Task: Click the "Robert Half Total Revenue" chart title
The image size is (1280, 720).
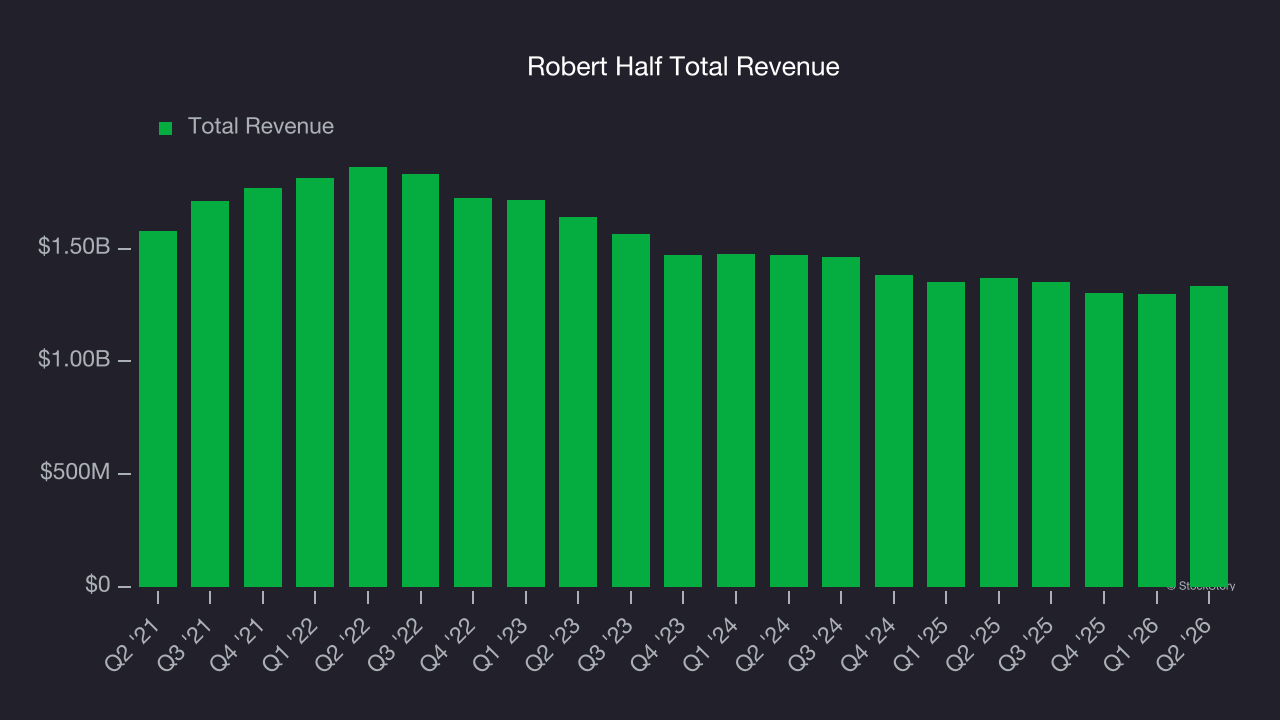Action: (683, 67)
